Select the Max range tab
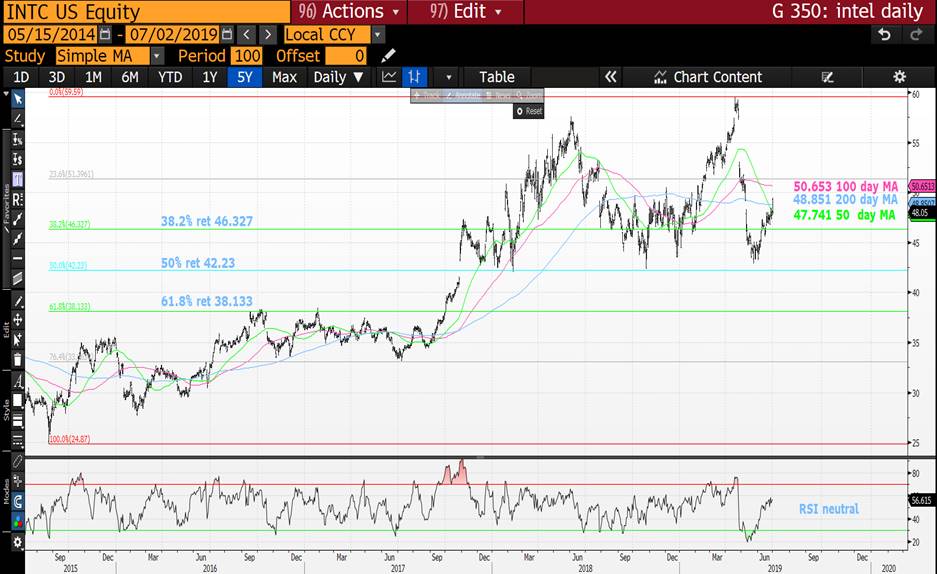The height and width of the screenshot is (574, 937). point(284,77)
